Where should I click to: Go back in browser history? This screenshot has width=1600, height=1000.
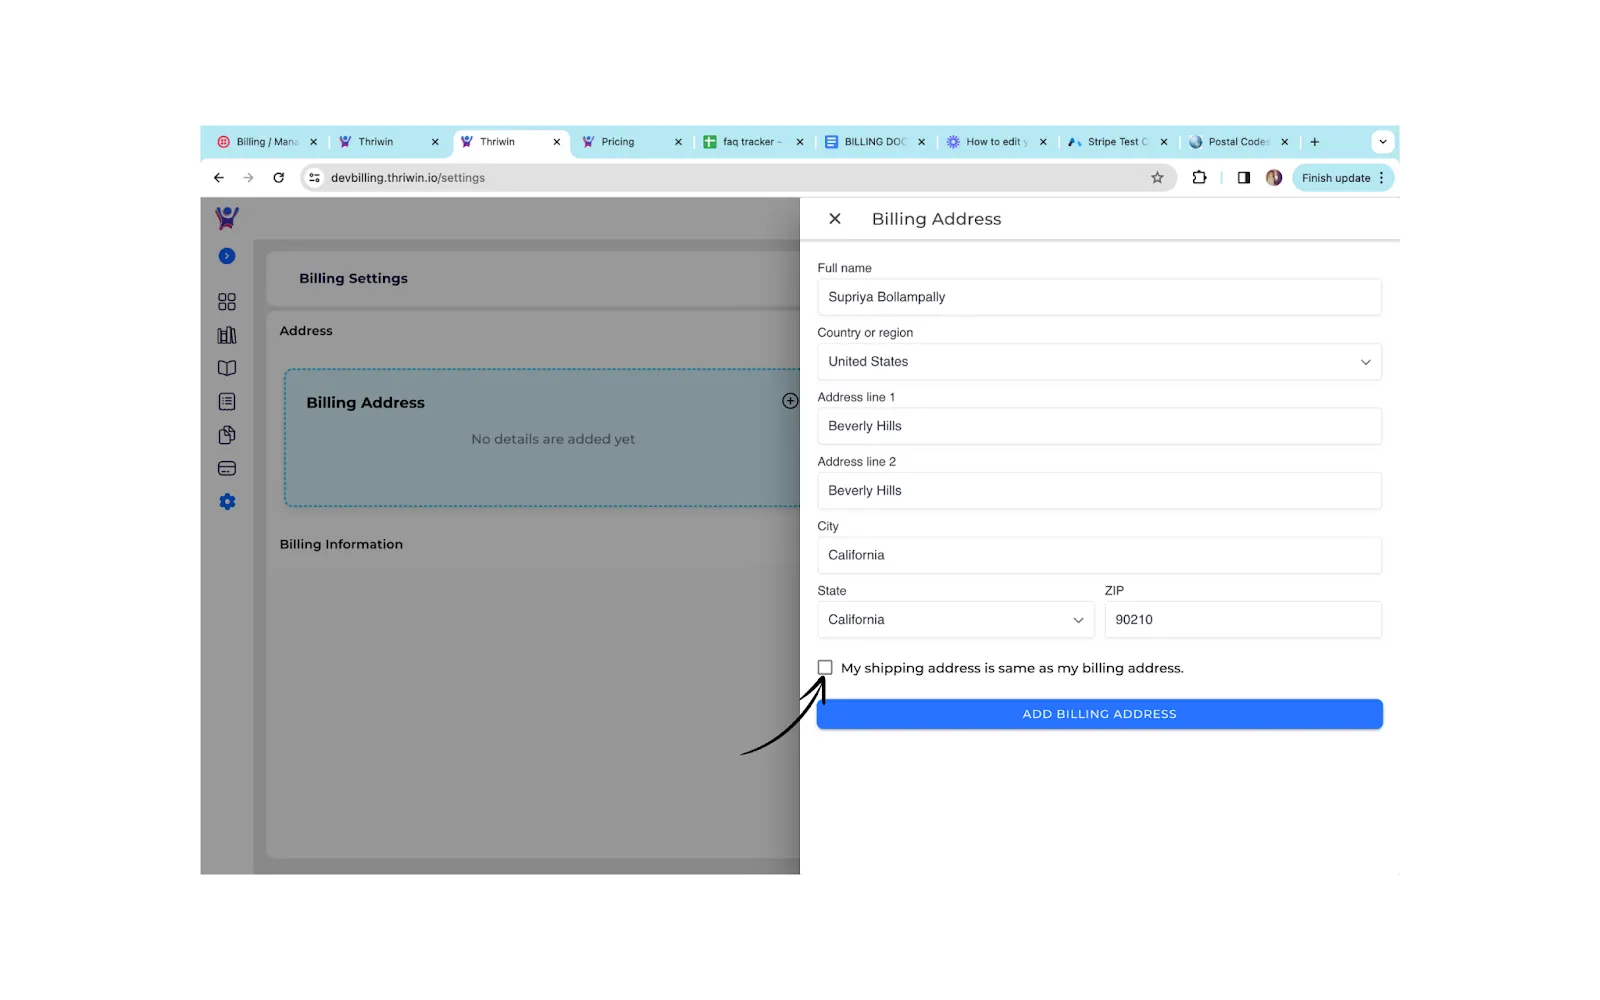point(219,178)
